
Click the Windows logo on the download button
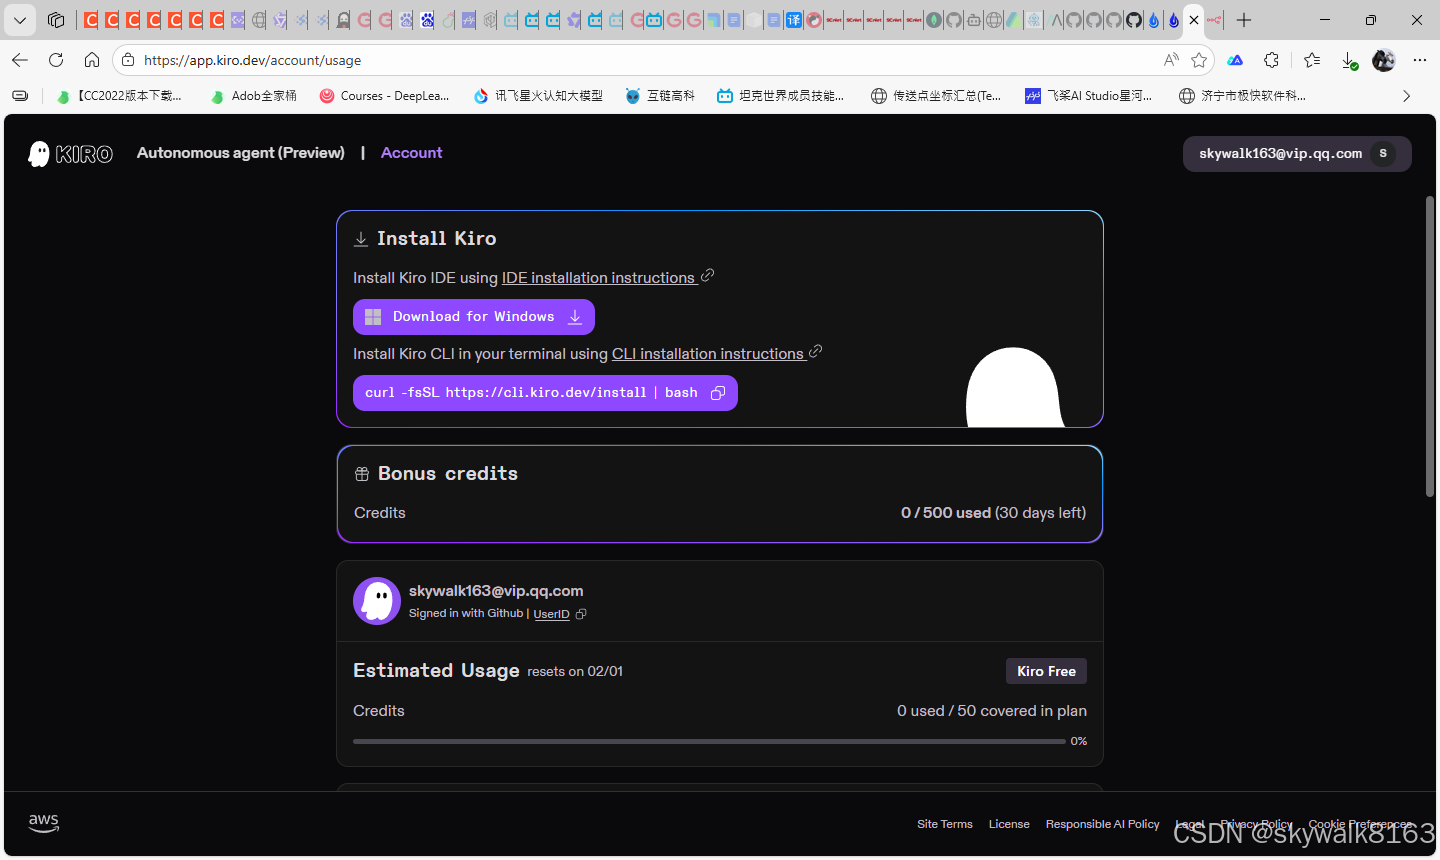tap(372, 316)
